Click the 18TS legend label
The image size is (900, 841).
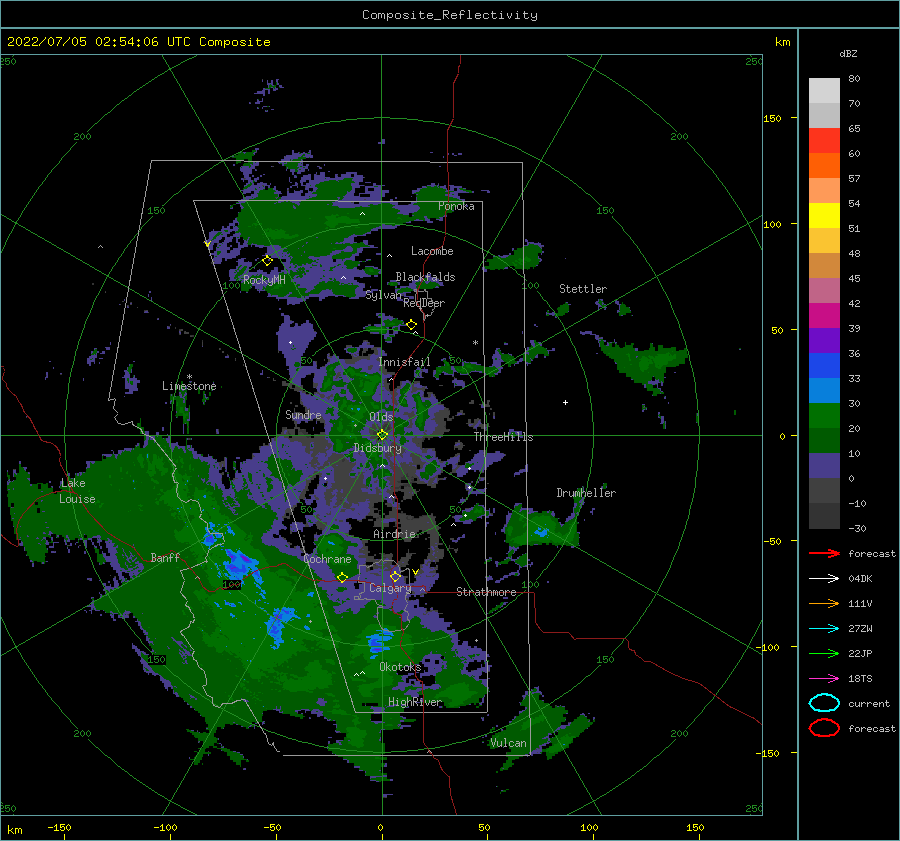click(860, 679)
